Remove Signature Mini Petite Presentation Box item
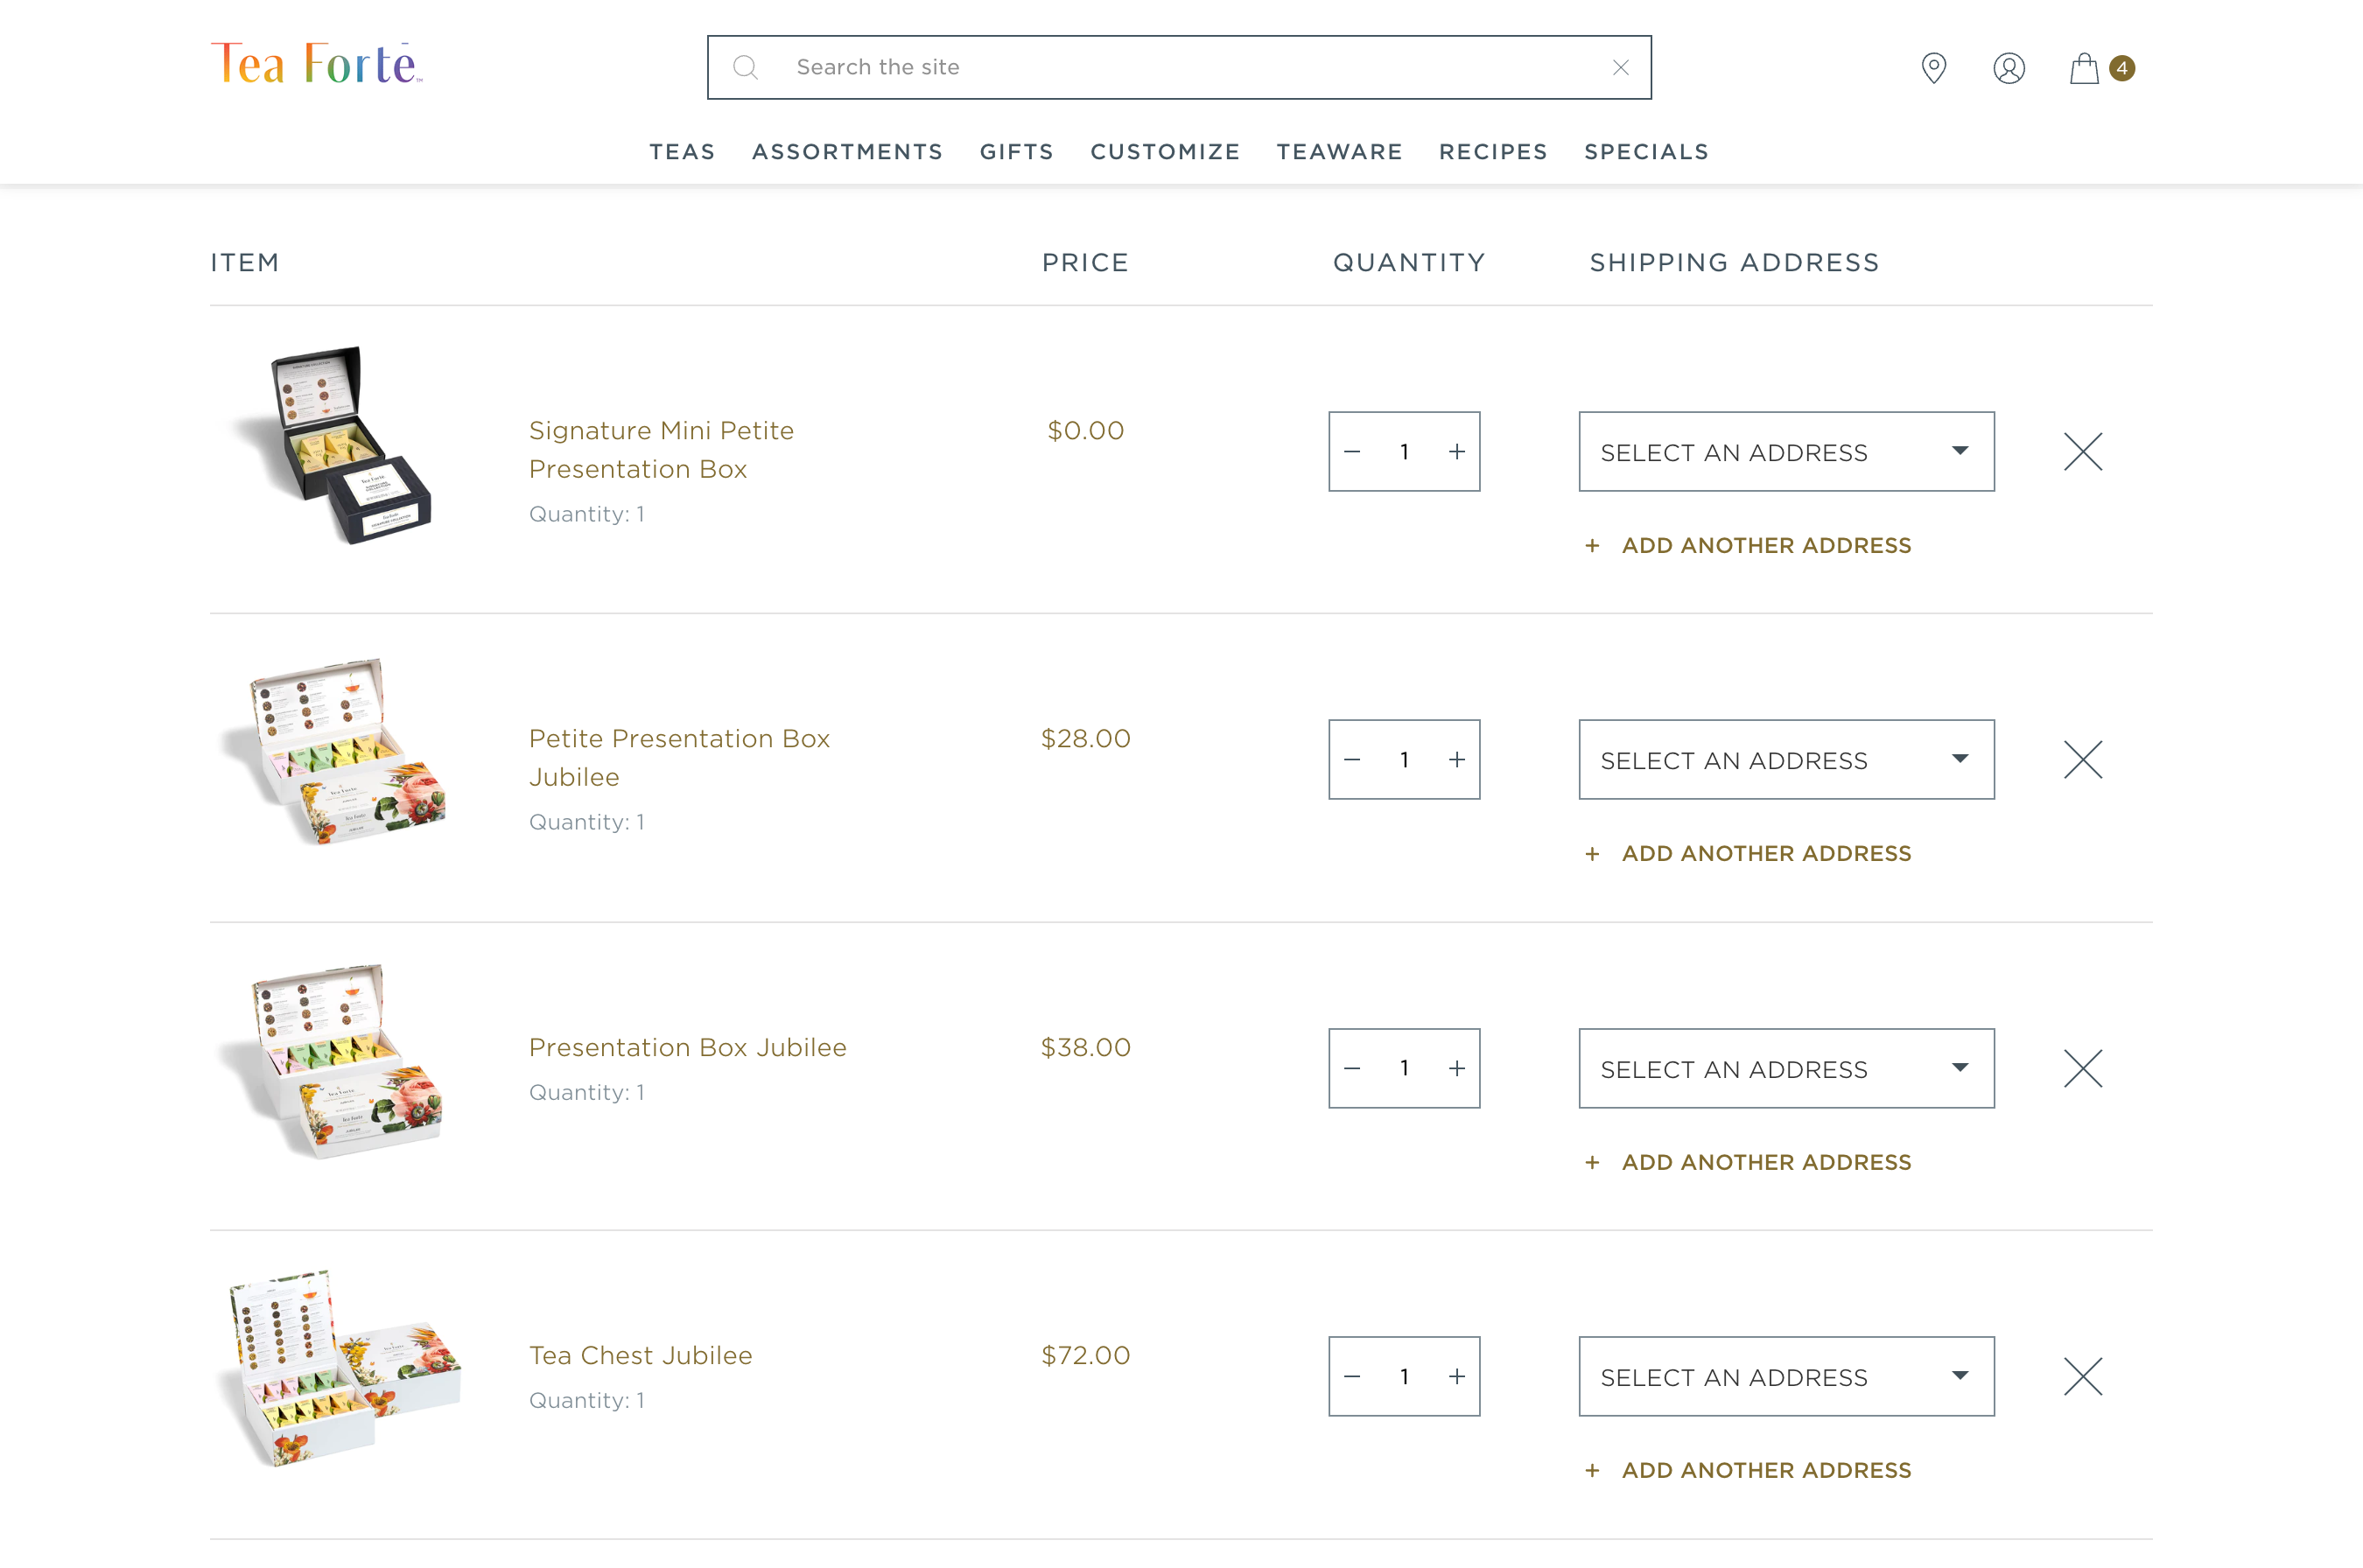Viewport: 2363px width, 1568px height. pyautogui.click(x=2082, y=452)
